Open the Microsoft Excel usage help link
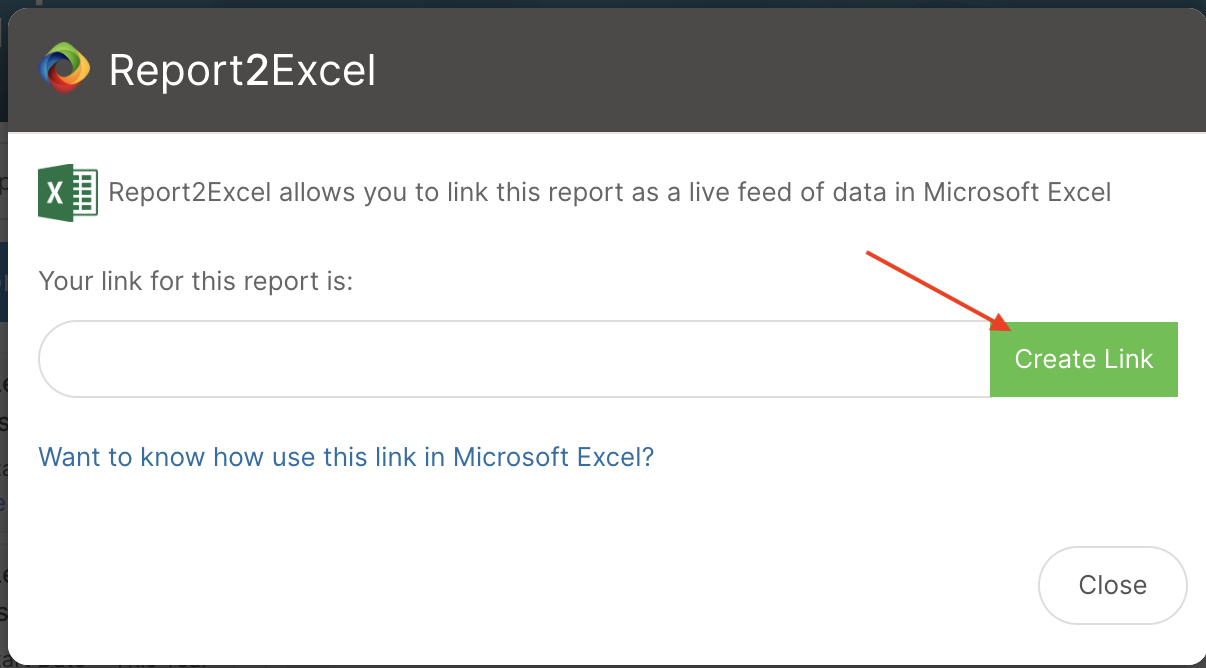 346,457
